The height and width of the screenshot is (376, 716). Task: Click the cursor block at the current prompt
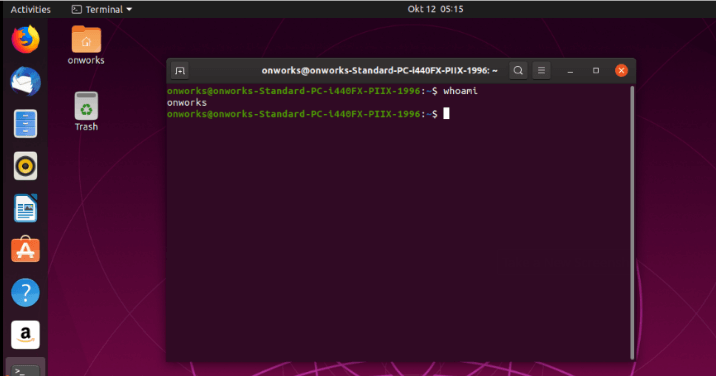pyautogui.click(x=446, y=113)
